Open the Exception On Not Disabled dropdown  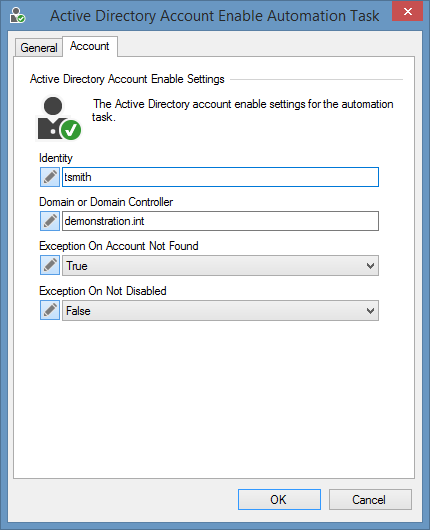point(220,311)
